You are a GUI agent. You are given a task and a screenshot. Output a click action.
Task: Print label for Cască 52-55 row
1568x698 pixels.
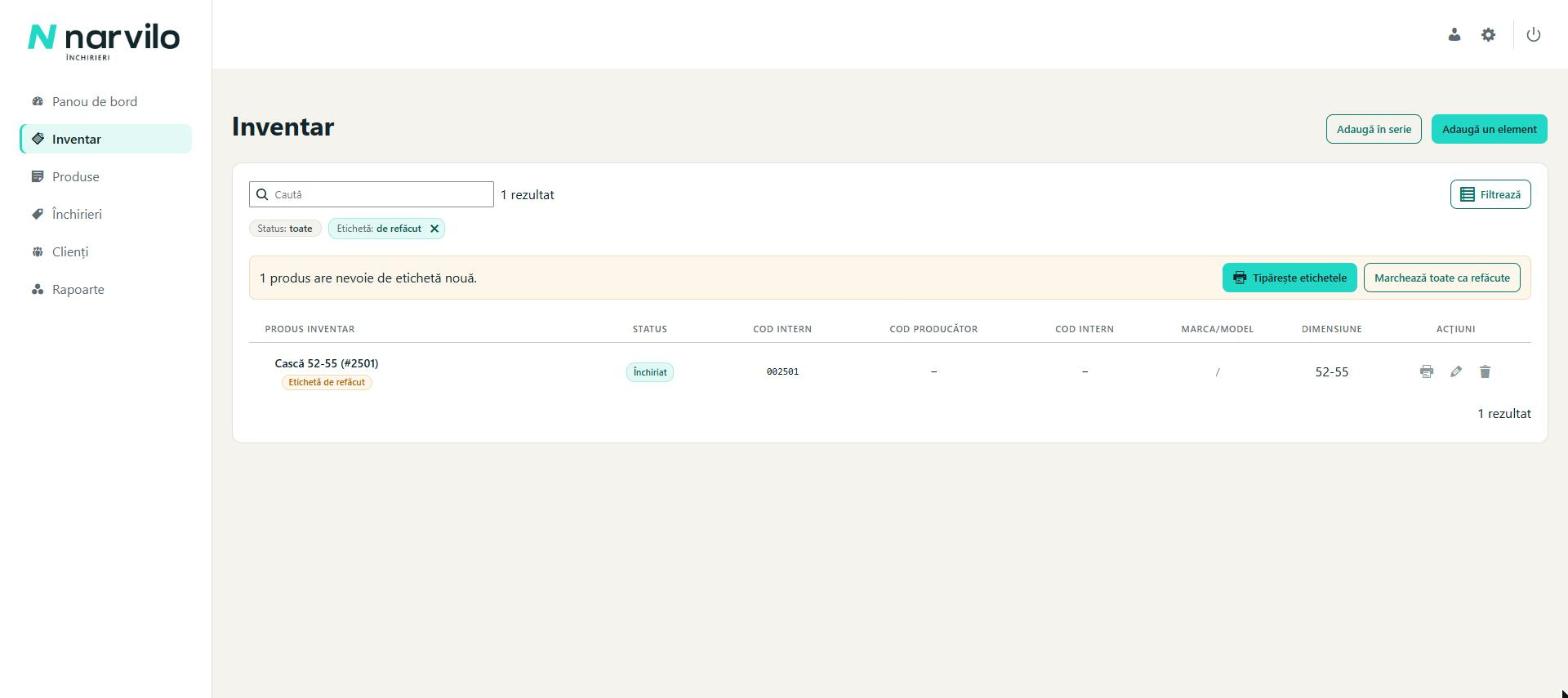[1426, 372]
